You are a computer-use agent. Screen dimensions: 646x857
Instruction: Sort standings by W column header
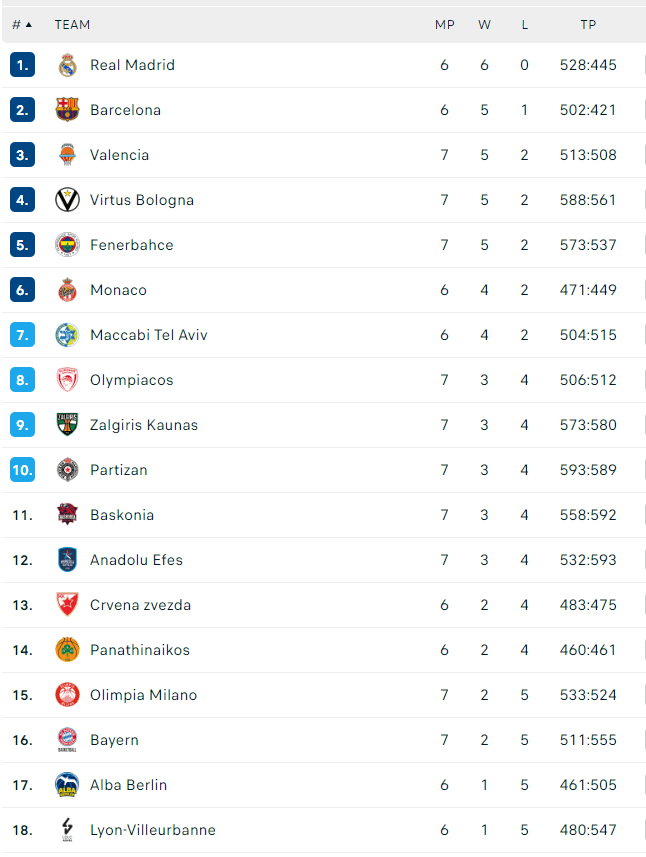point(484,24)
